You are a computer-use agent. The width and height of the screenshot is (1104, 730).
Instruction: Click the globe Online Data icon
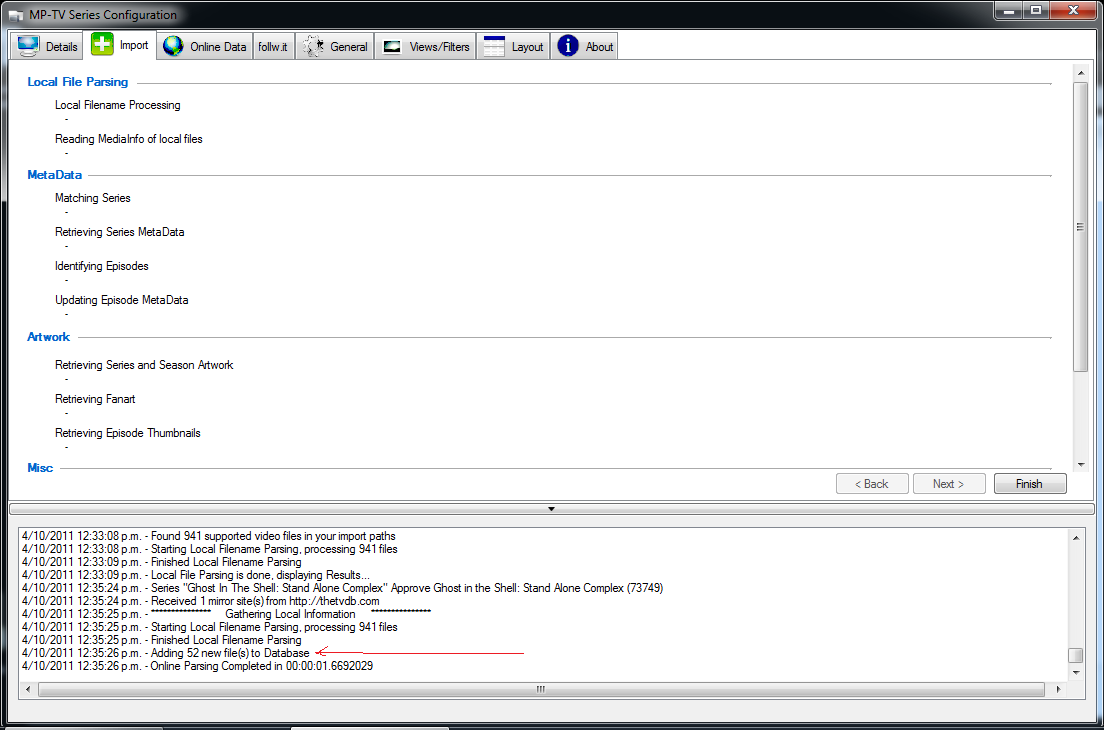pyautogui.click(x=173, y=46)
